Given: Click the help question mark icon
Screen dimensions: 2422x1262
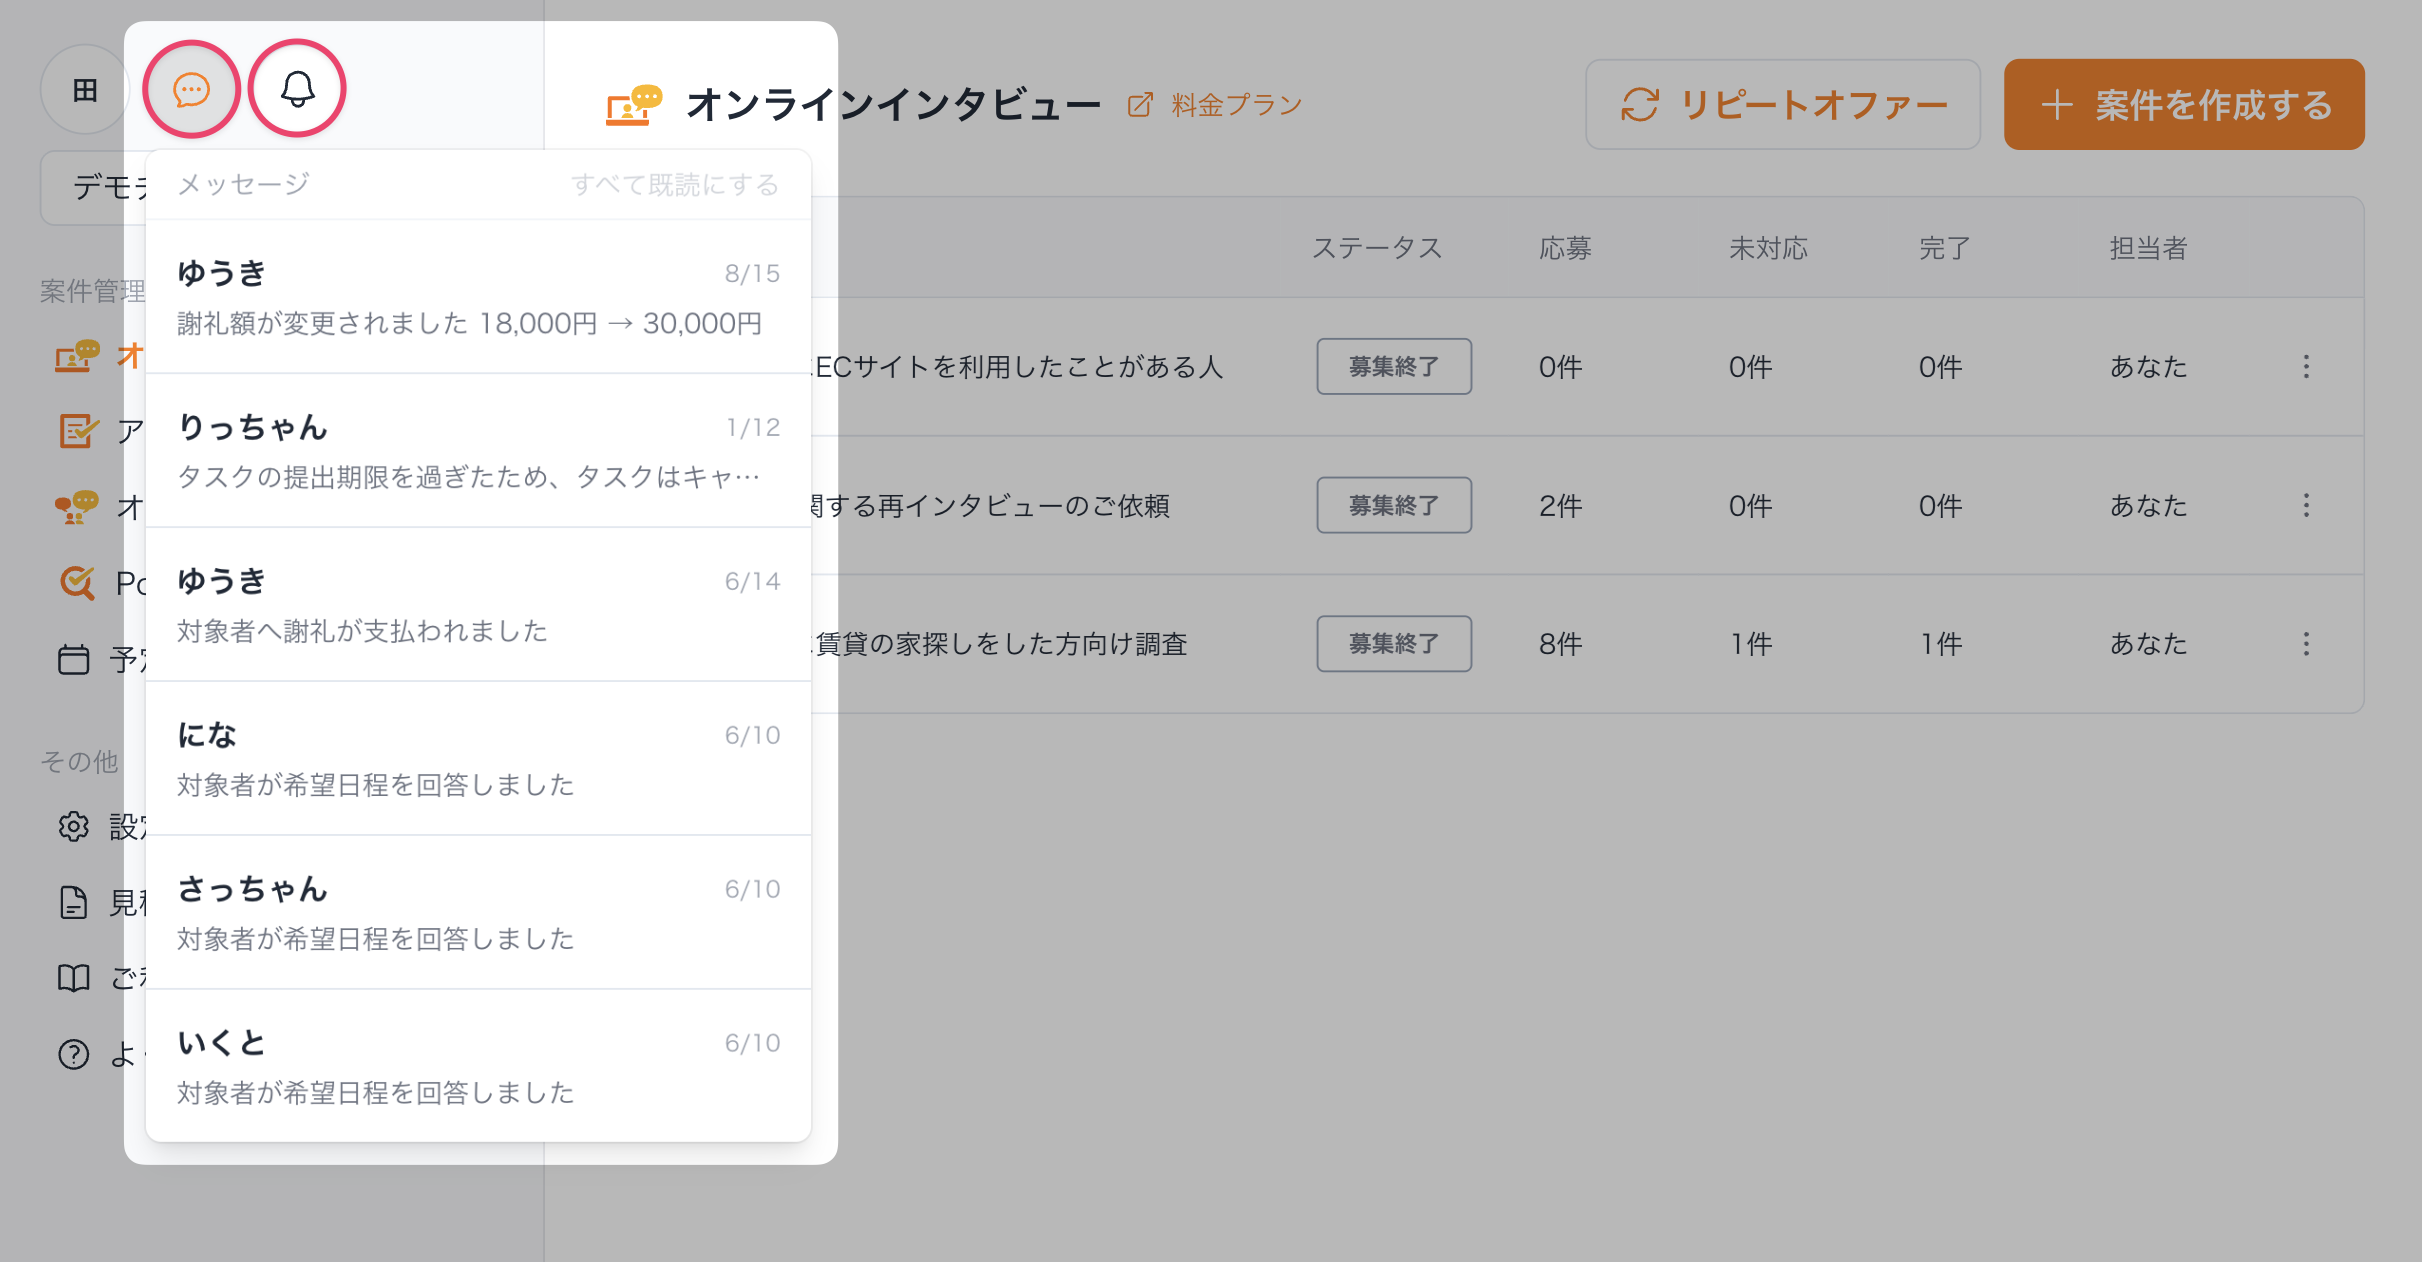Looking at the screenshot, I should point(74,1054).
